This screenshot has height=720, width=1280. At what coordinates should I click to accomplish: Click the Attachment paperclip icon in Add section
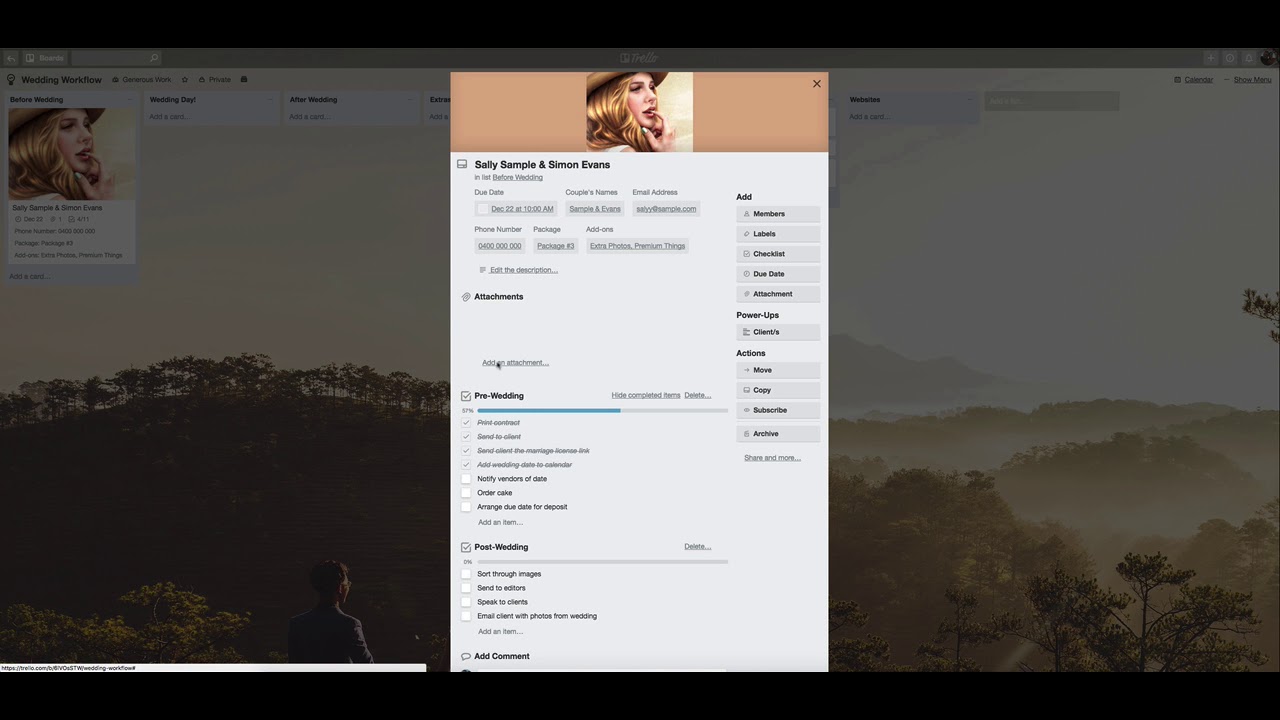point(746,294)
